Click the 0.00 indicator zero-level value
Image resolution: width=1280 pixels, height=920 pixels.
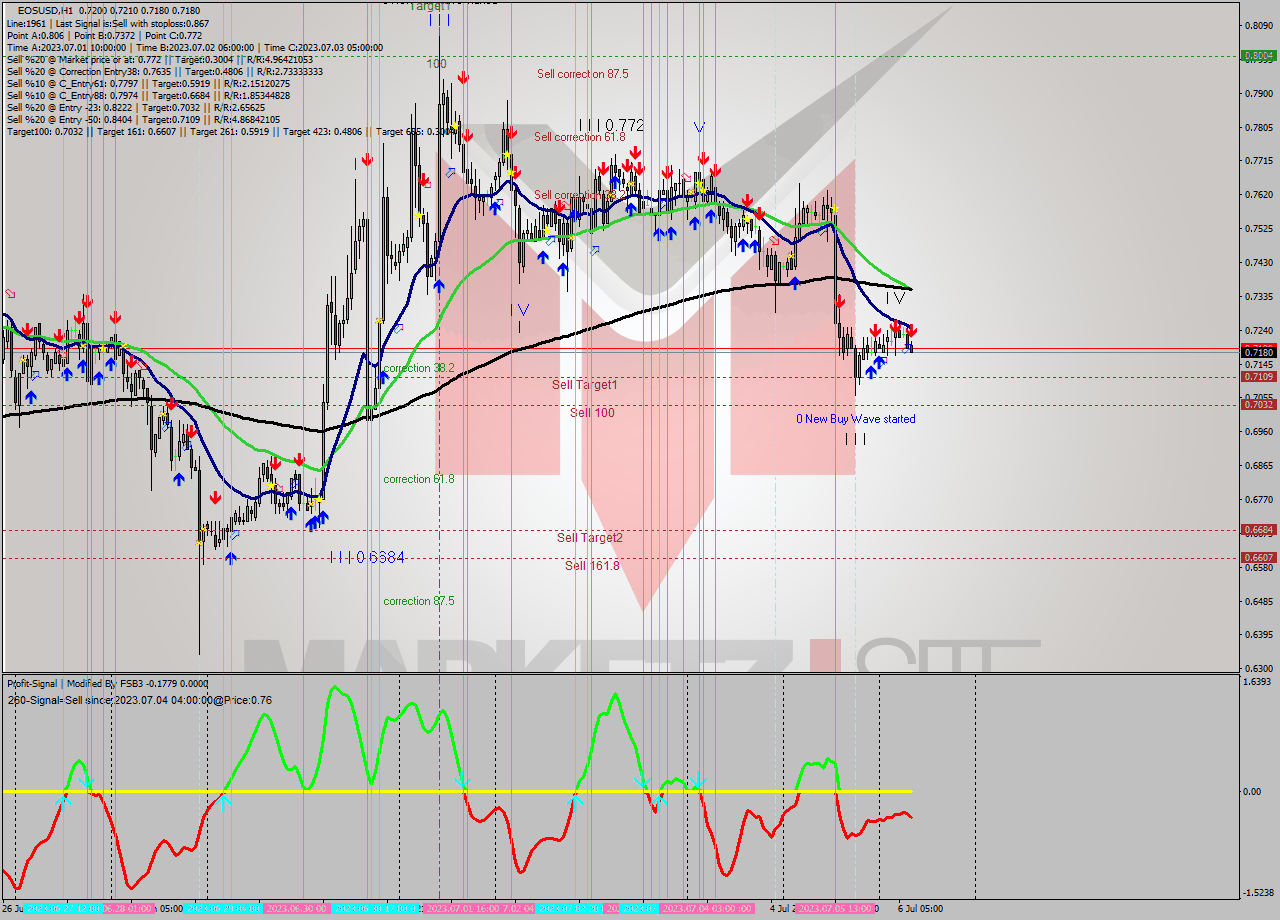(x=1252, y=791)
